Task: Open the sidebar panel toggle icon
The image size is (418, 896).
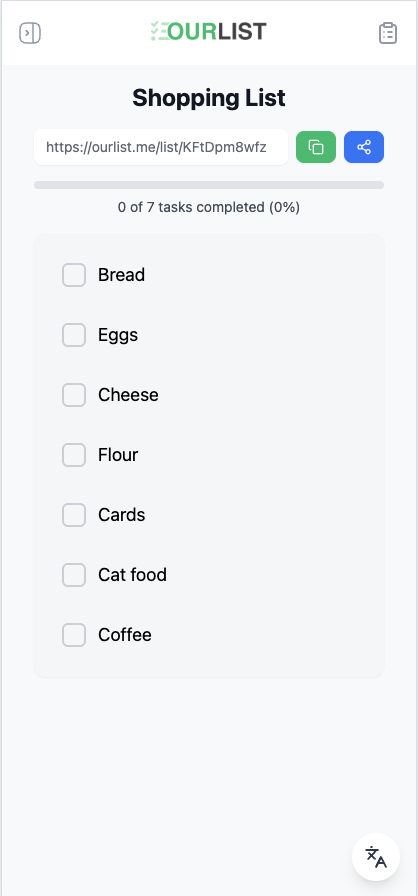Action: point(30,33)
